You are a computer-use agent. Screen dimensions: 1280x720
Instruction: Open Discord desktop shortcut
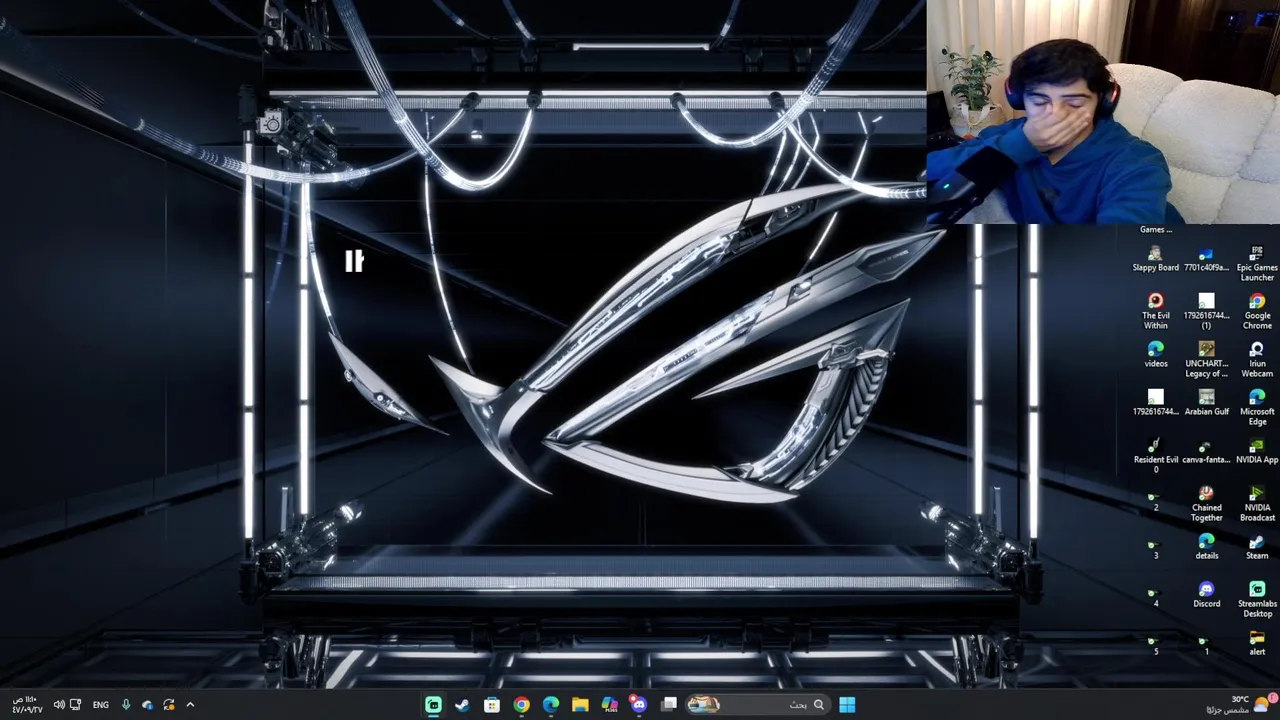click(1206, 595)
